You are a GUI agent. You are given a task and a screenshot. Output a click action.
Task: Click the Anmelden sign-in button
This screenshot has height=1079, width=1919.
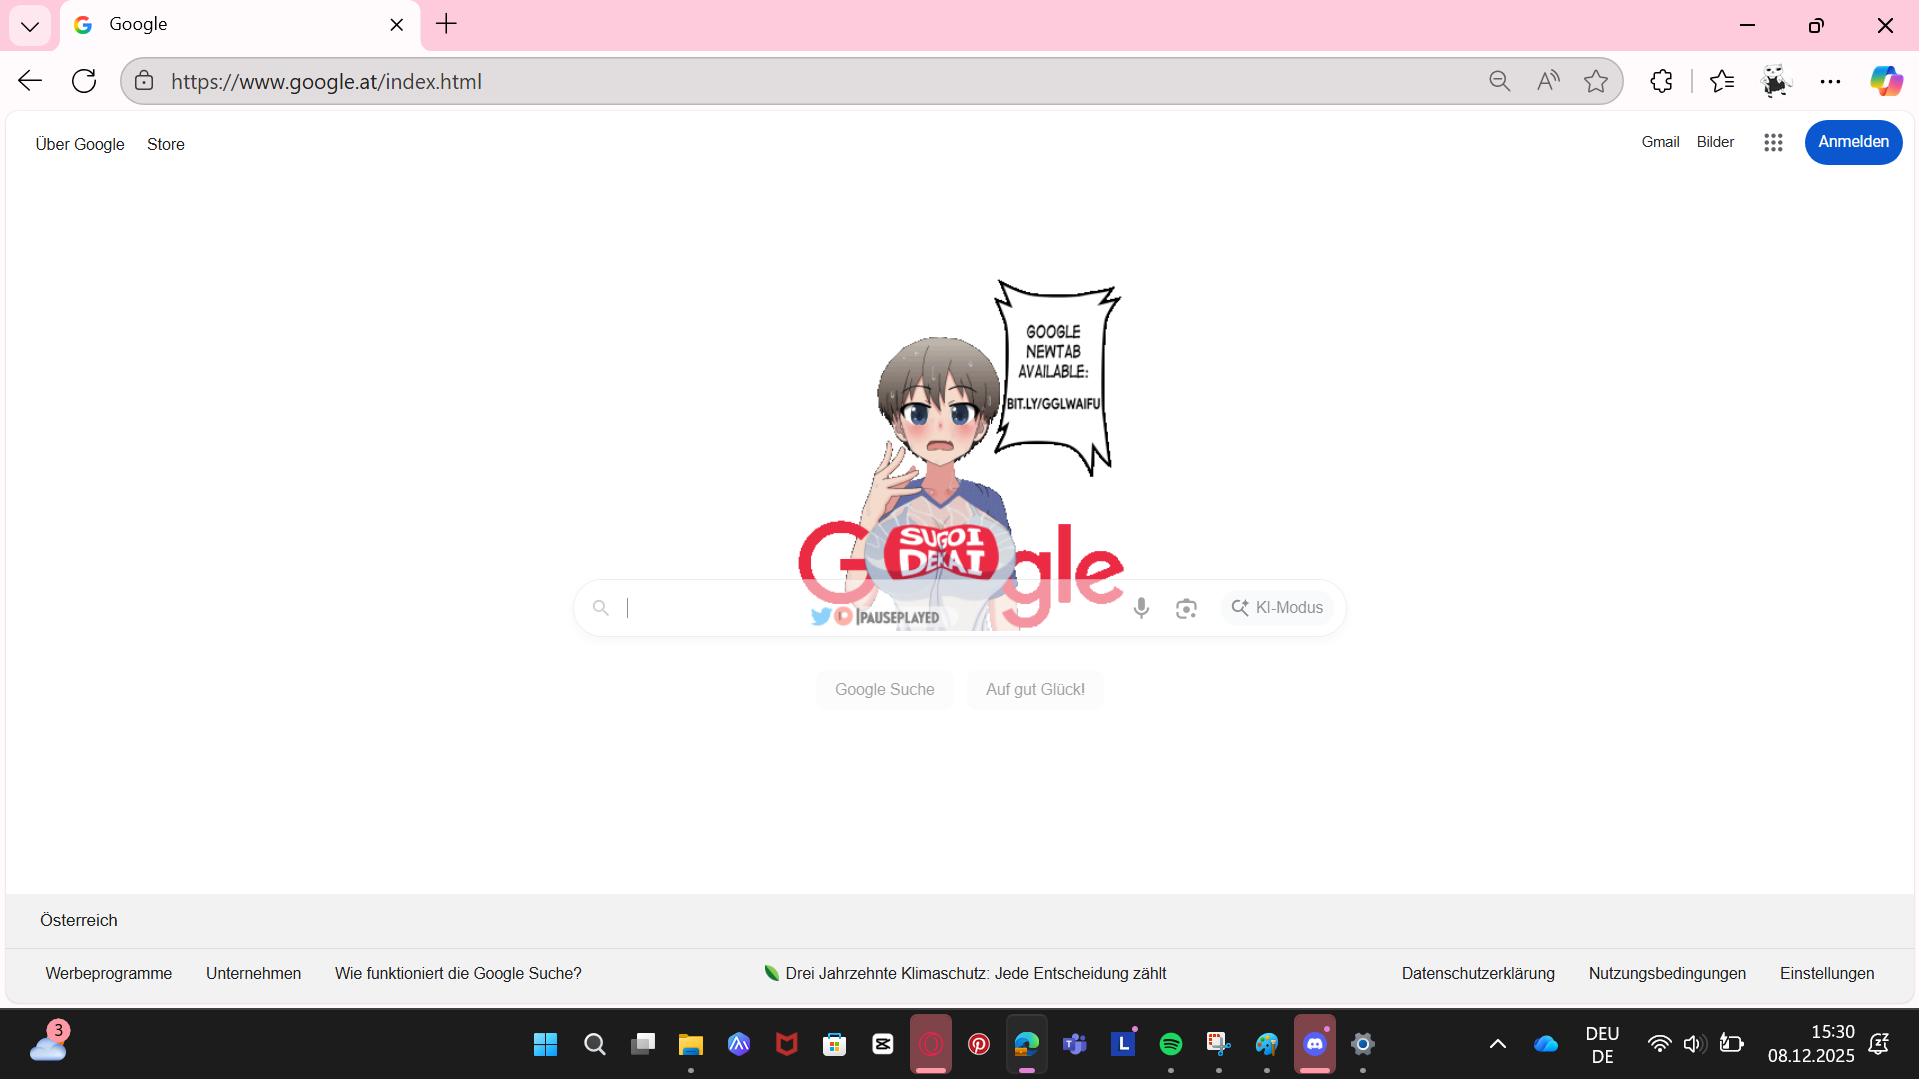[x=1852, y=142]
